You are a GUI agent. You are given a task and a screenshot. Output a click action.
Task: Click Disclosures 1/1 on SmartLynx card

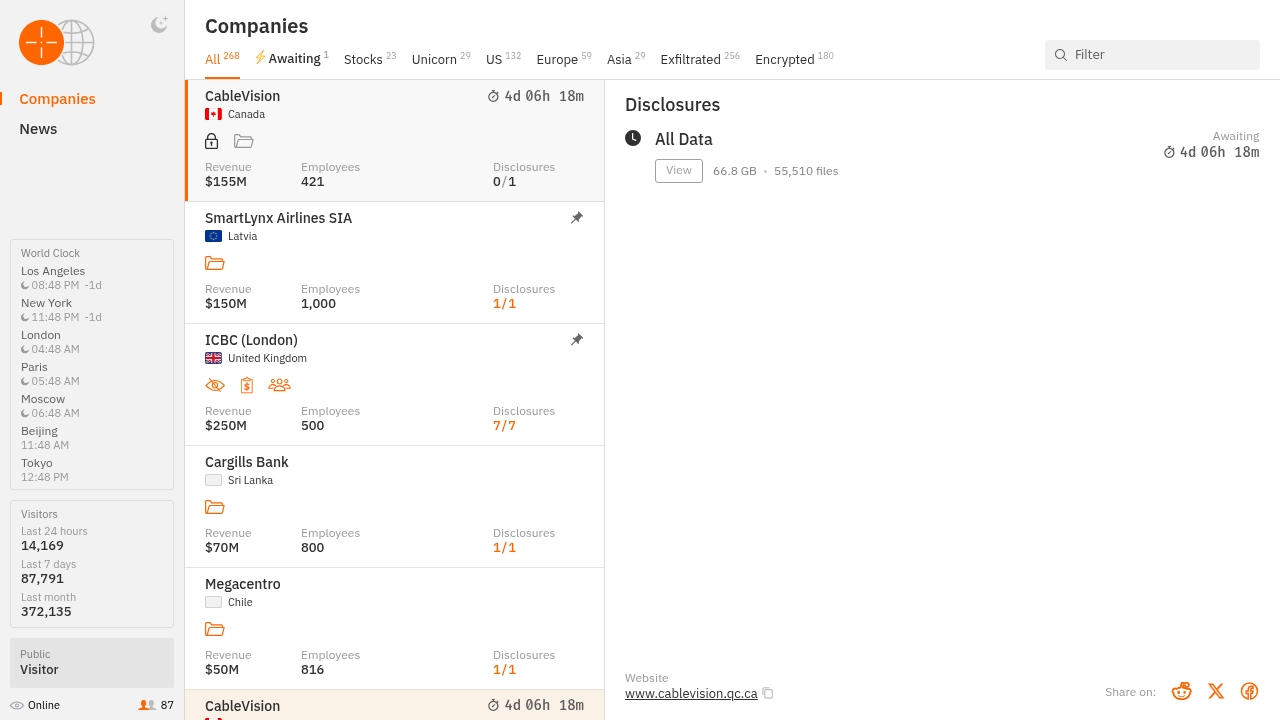pyautogui.click(x=505, y=304)
